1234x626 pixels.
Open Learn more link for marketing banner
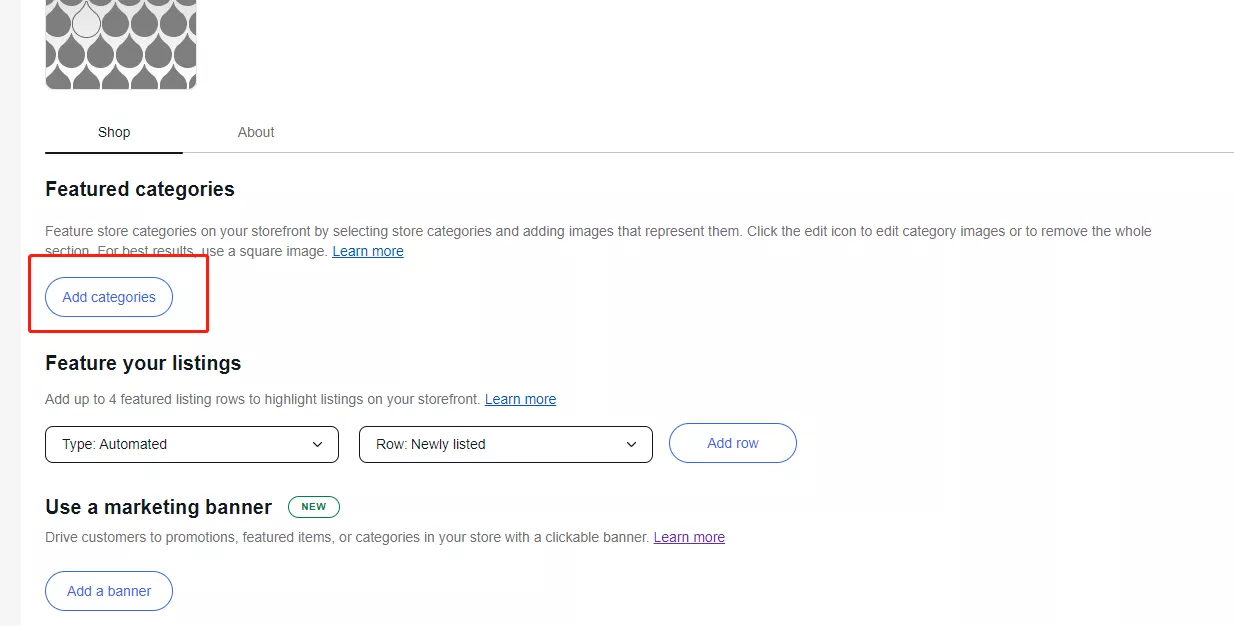689,537
